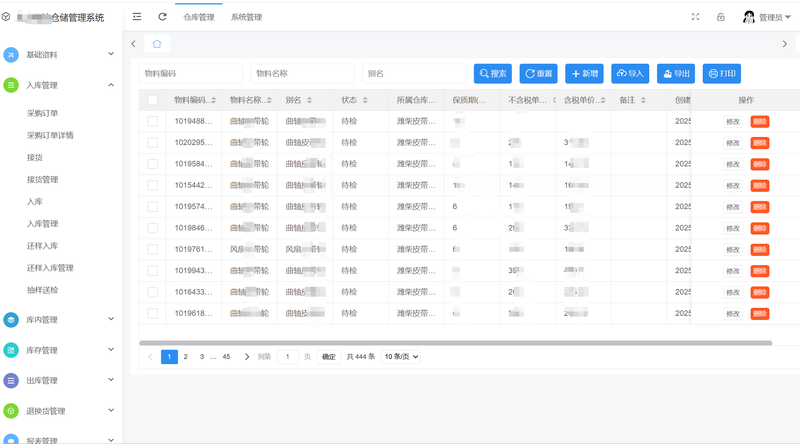This screenshot has width=800, height=444.
Task: Click 删除 on the first row
Action: tap(760, 121)
